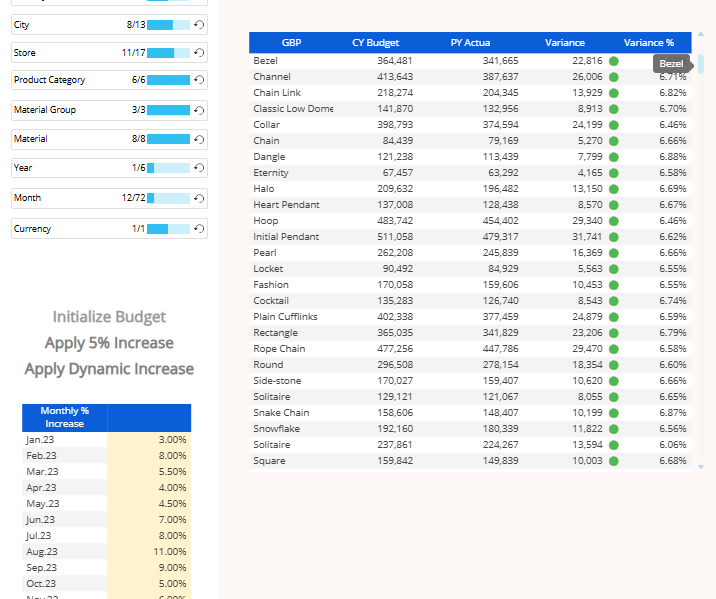716x599 pixels.
Task: Edit Jun.23 increase value 7.00%
Action: (149, 520)
